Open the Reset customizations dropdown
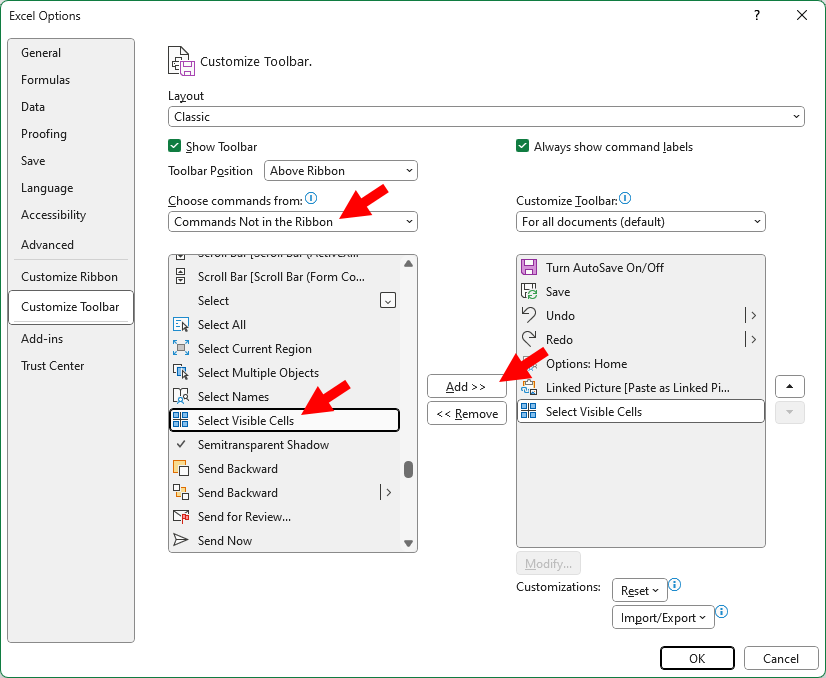The width and height of the screenshot is (826, 678). click(640, 591)
